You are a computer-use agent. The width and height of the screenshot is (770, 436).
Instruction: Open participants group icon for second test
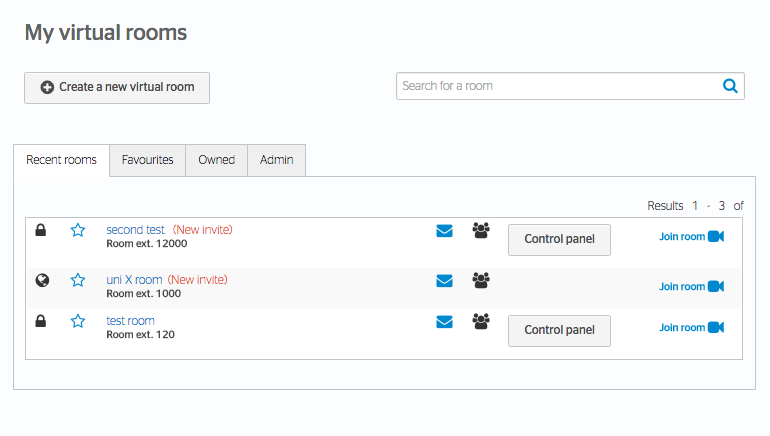pos(481,230)
